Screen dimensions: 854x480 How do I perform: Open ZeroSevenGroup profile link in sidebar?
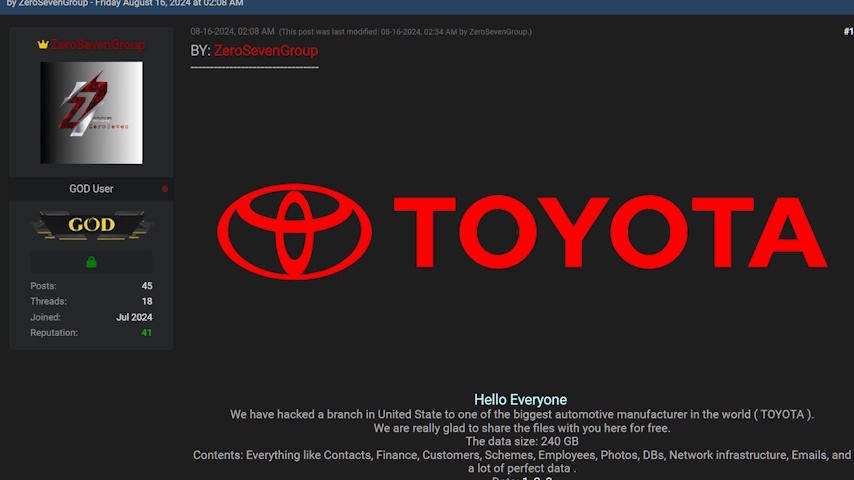tap(97, 45)
